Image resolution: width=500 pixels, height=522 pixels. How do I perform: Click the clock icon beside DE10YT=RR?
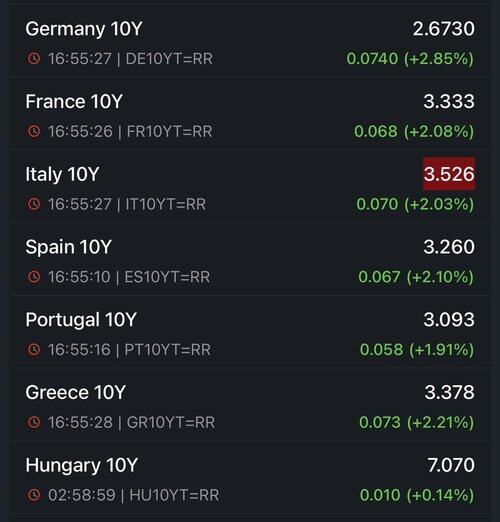[x=34, y=58]
